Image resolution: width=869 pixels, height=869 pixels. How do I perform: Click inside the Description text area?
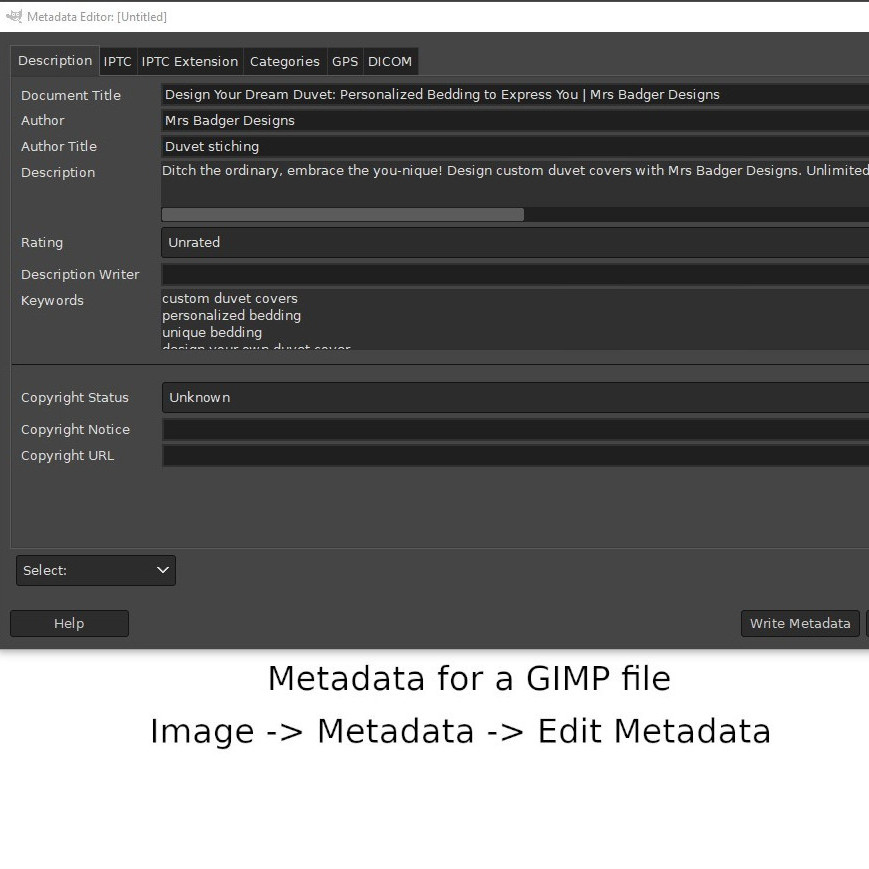(x=515, y=183)
